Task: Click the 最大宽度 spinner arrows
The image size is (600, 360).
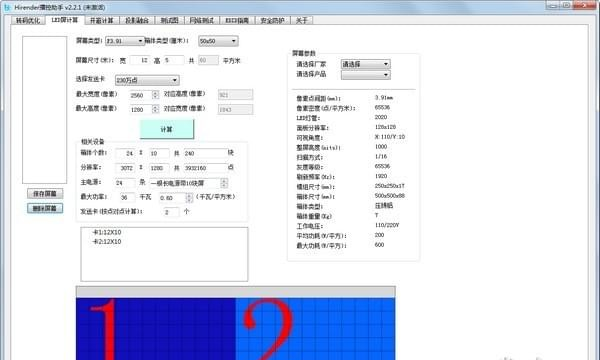Action: tap(155, 95)
